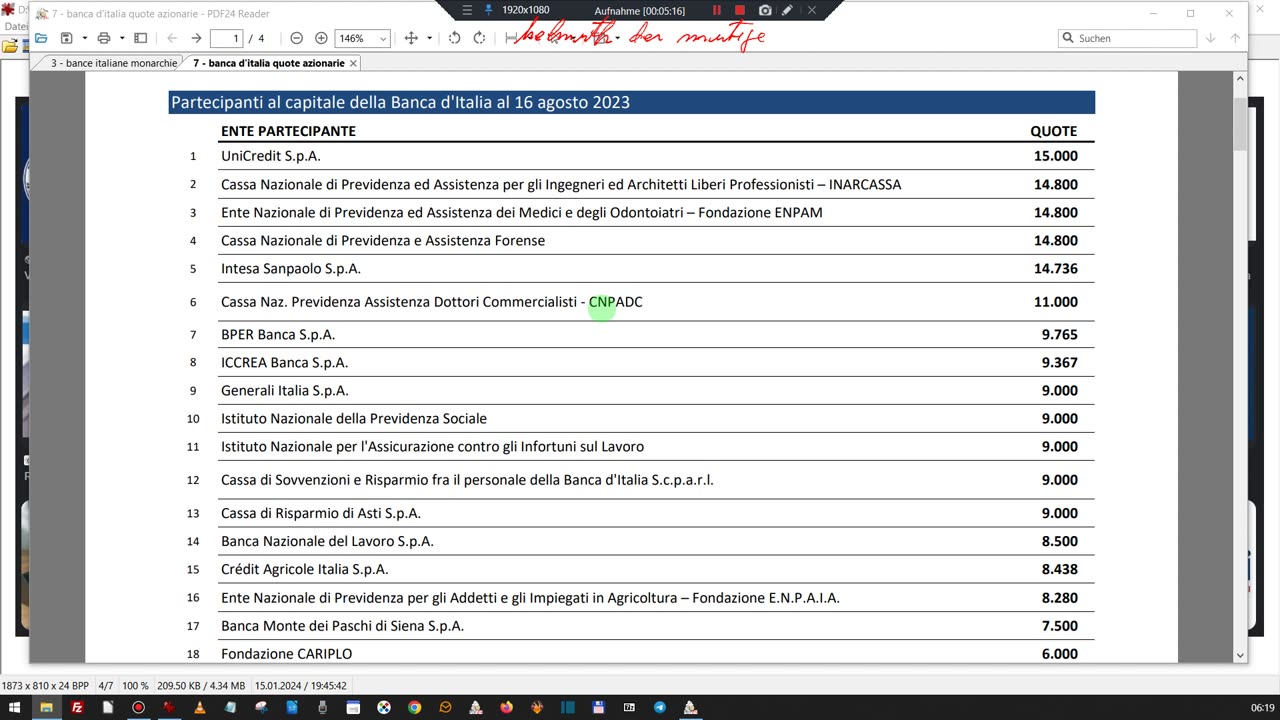The image size is (1280, 720).
Task: Open 7-Zip from the taskbar
Action: (x=629, y=707)
